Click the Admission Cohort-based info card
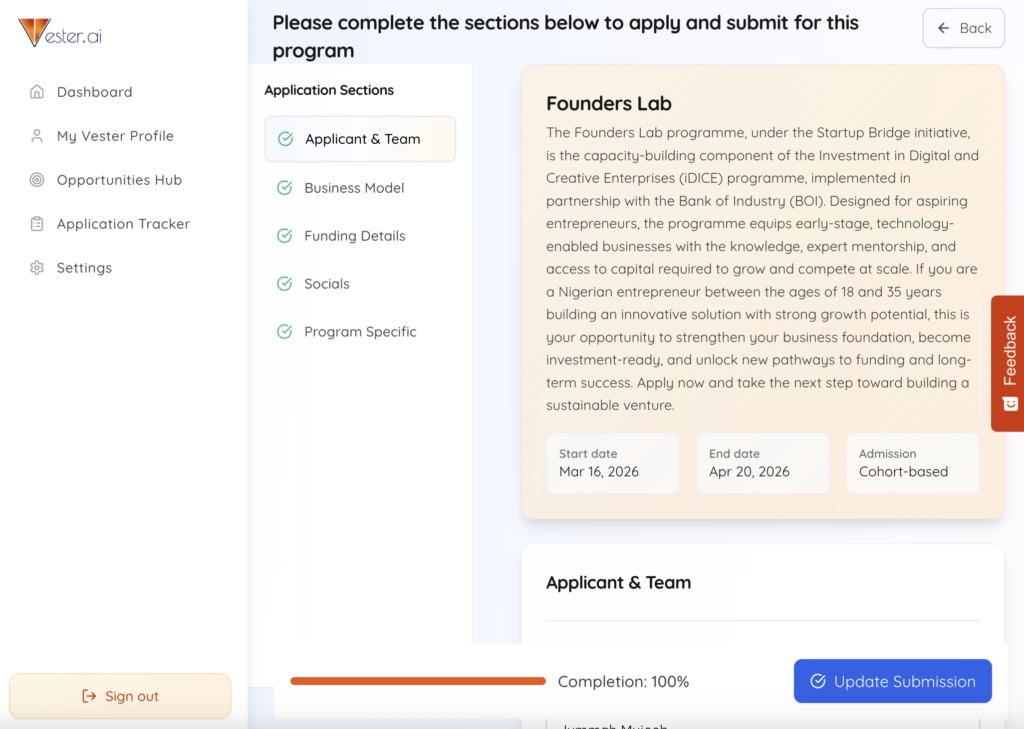 pos(912,463)
